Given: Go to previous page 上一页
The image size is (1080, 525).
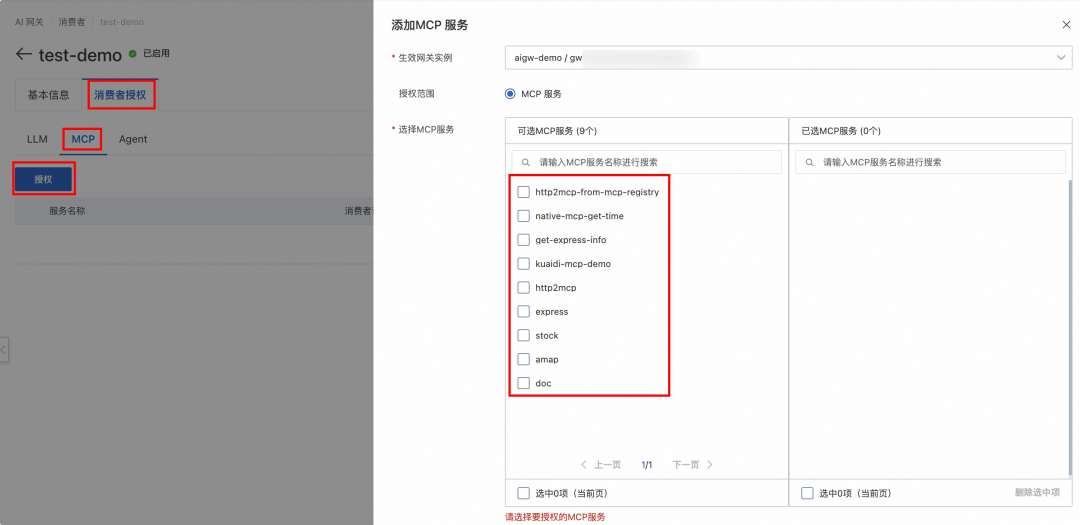Looking at the screenshot, I should point(601,465).
